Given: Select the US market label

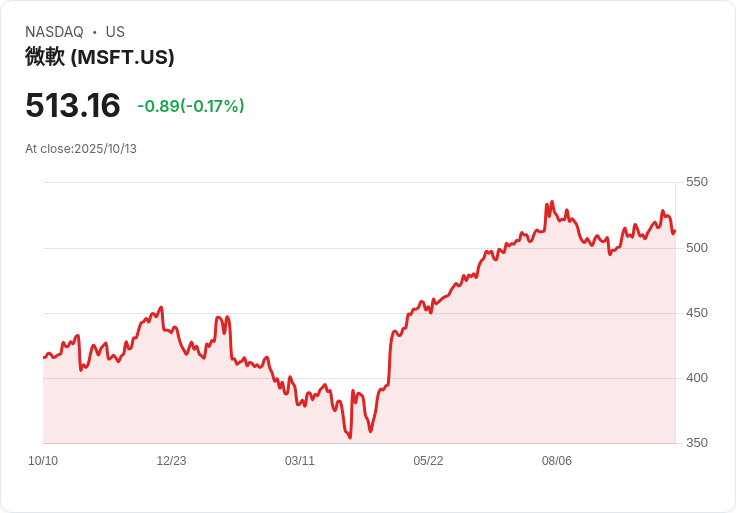Looking at the screenshot, I should tap(115, 32).
